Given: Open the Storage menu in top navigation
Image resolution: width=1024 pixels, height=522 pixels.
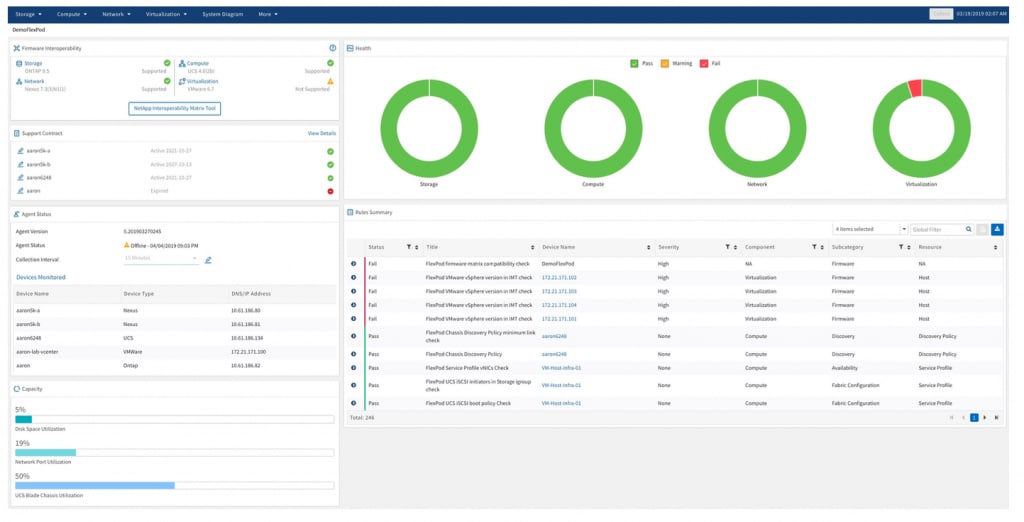Looking at the screenshot, I should click(x=27, y=15).
